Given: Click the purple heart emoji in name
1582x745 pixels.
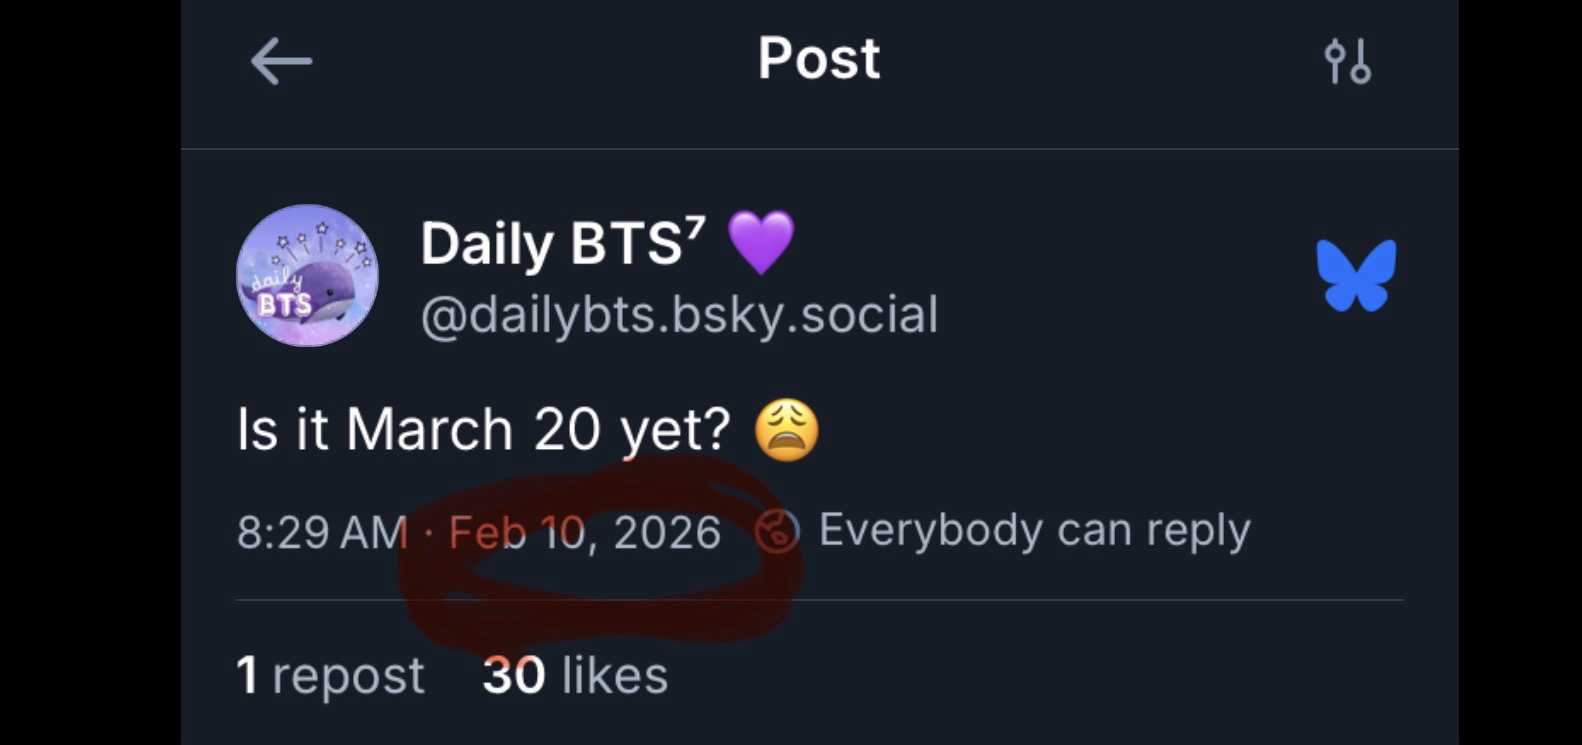Looking at the screenshot, I should [760, 242].
